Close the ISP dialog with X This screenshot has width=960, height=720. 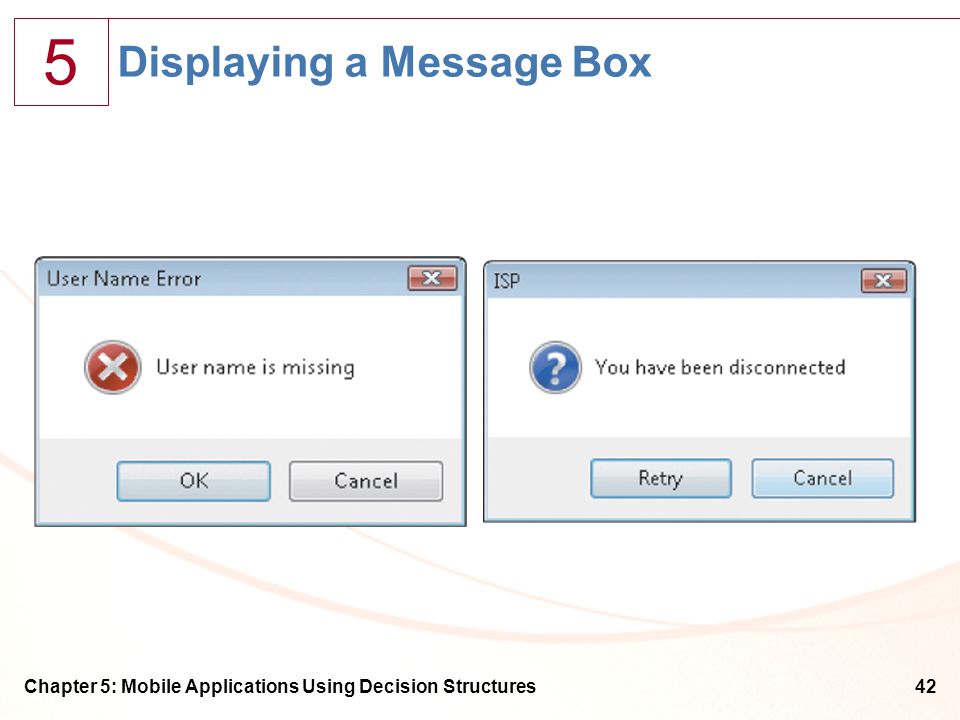[883, 281]
